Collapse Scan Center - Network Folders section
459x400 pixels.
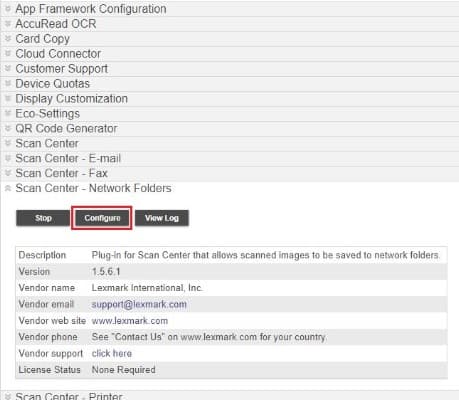(x=230, y=188)
